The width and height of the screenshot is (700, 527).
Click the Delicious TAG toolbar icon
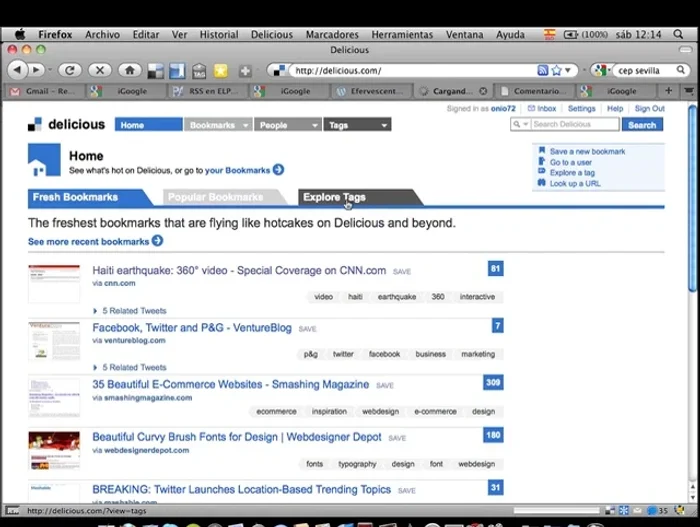199,71
